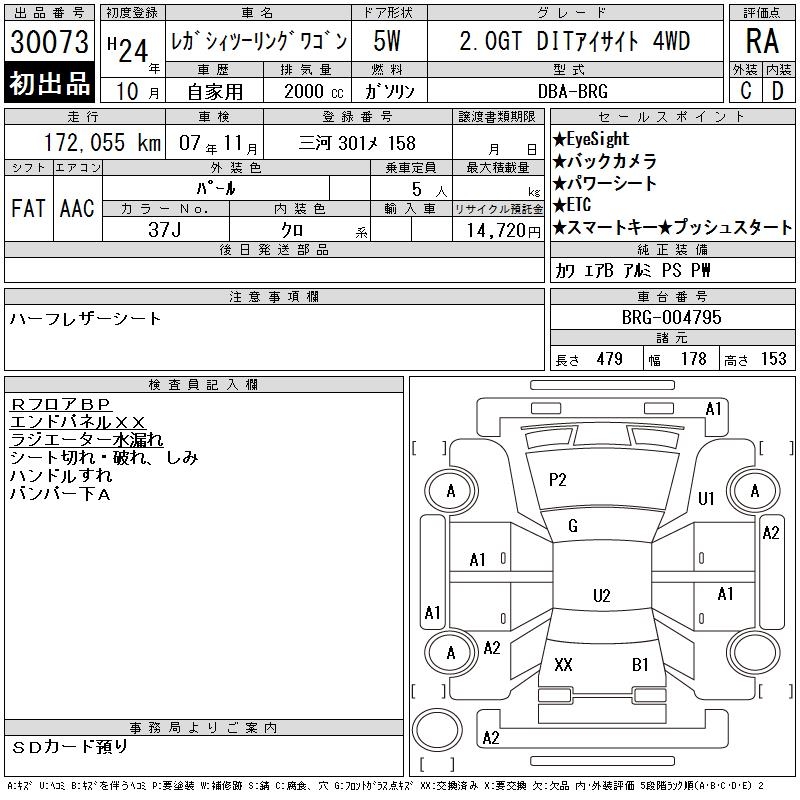Select the vehicle history value 自家用
The image size is (800, 800).
(215, 92)
